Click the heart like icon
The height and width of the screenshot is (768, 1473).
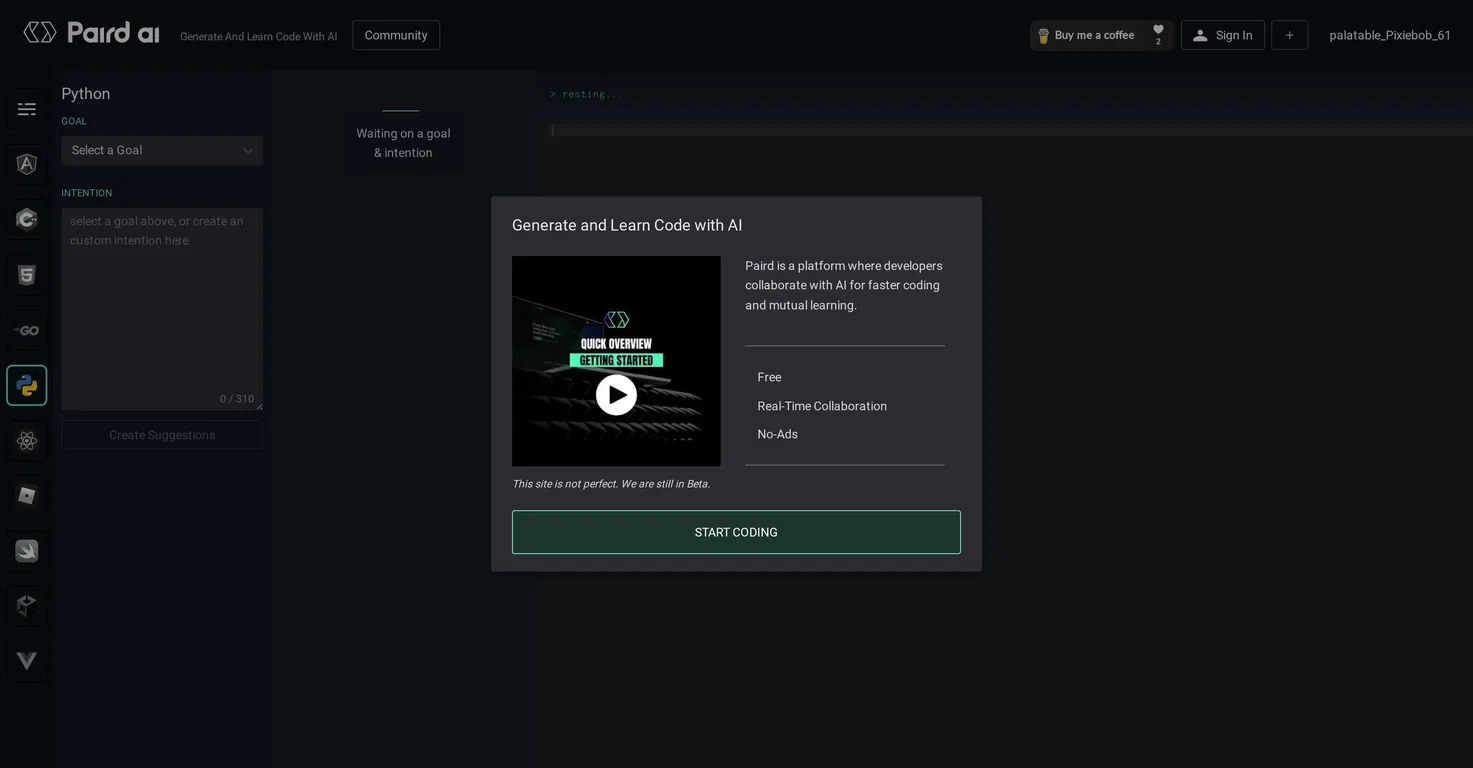(x=1158, y=30)
